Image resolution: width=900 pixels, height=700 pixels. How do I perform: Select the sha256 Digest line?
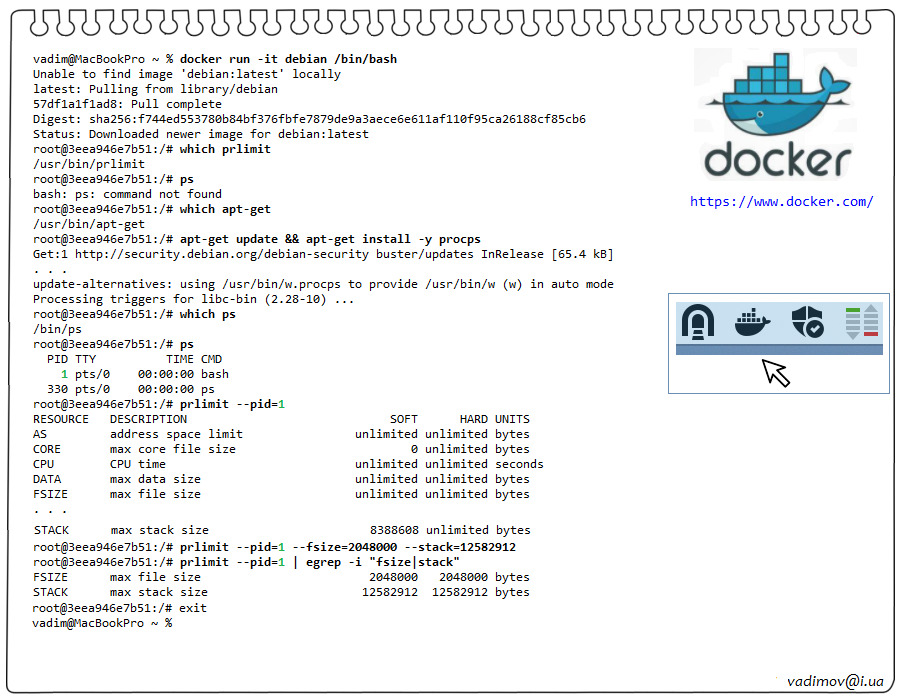coord(309,119)
